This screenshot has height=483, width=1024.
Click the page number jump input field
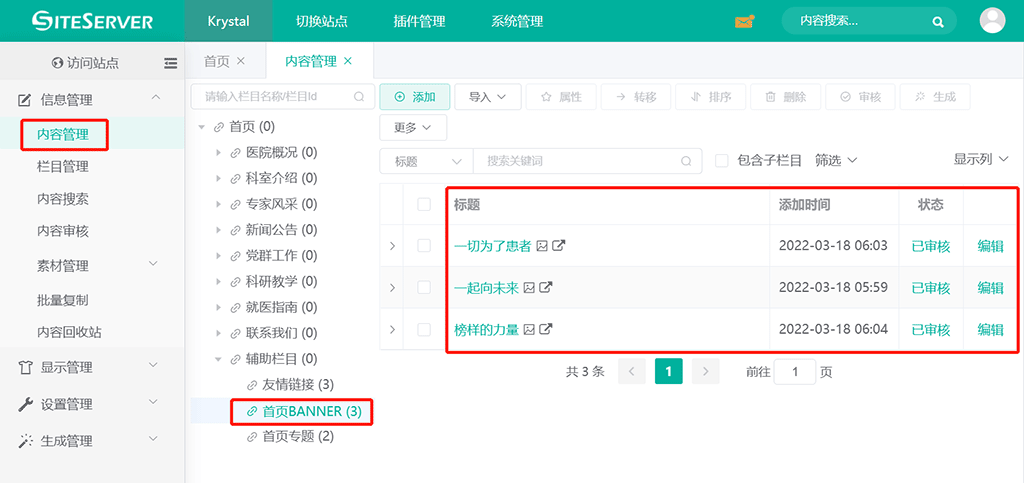[795, 372]
